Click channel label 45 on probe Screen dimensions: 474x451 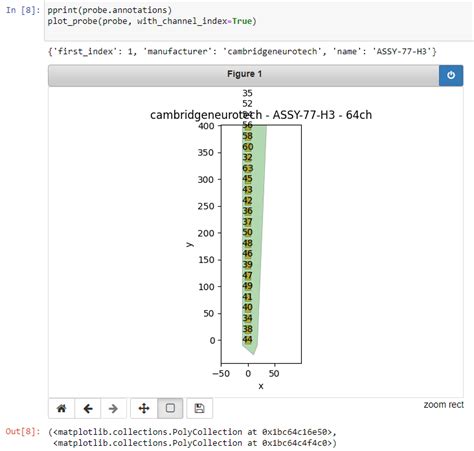(247, 179)
